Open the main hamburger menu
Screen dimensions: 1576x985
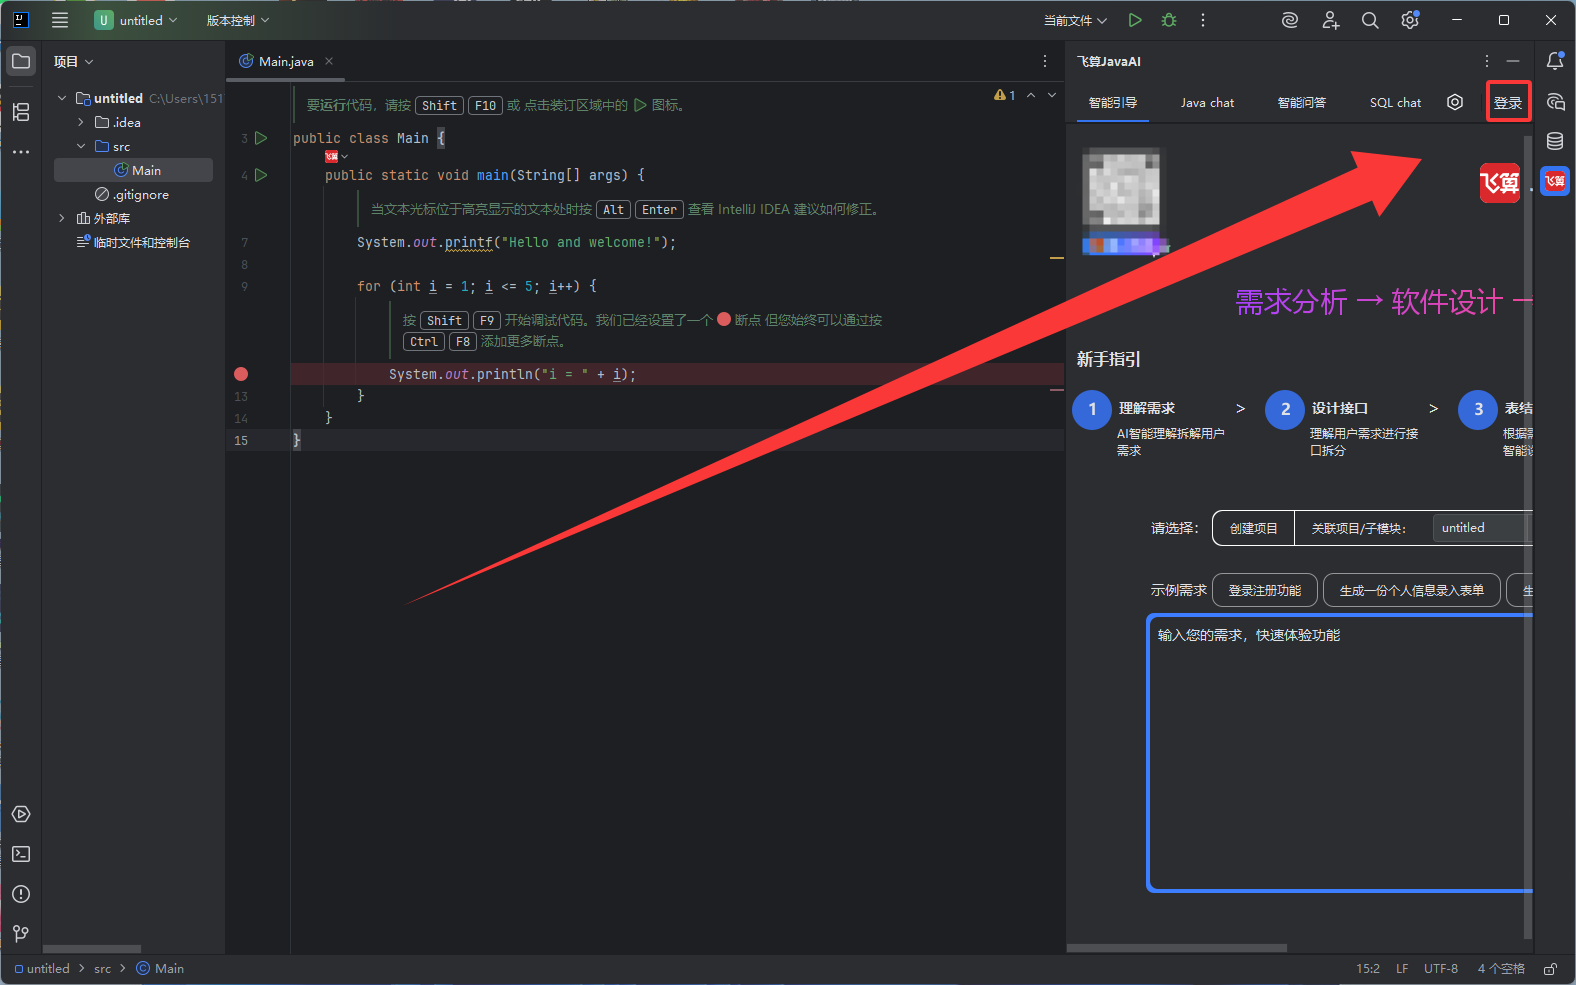pyautogui.click(x=60, y=20)
